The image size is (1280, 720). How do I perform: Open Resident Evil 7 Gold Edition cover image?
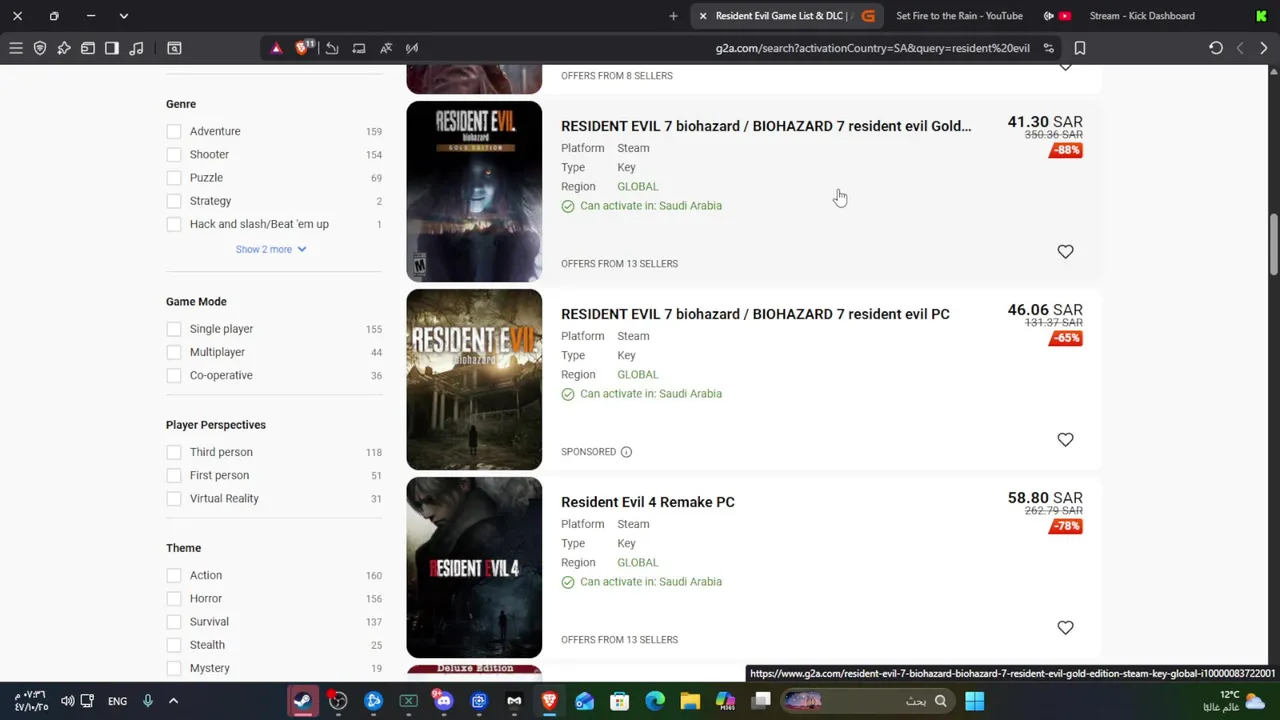[474, 191]
